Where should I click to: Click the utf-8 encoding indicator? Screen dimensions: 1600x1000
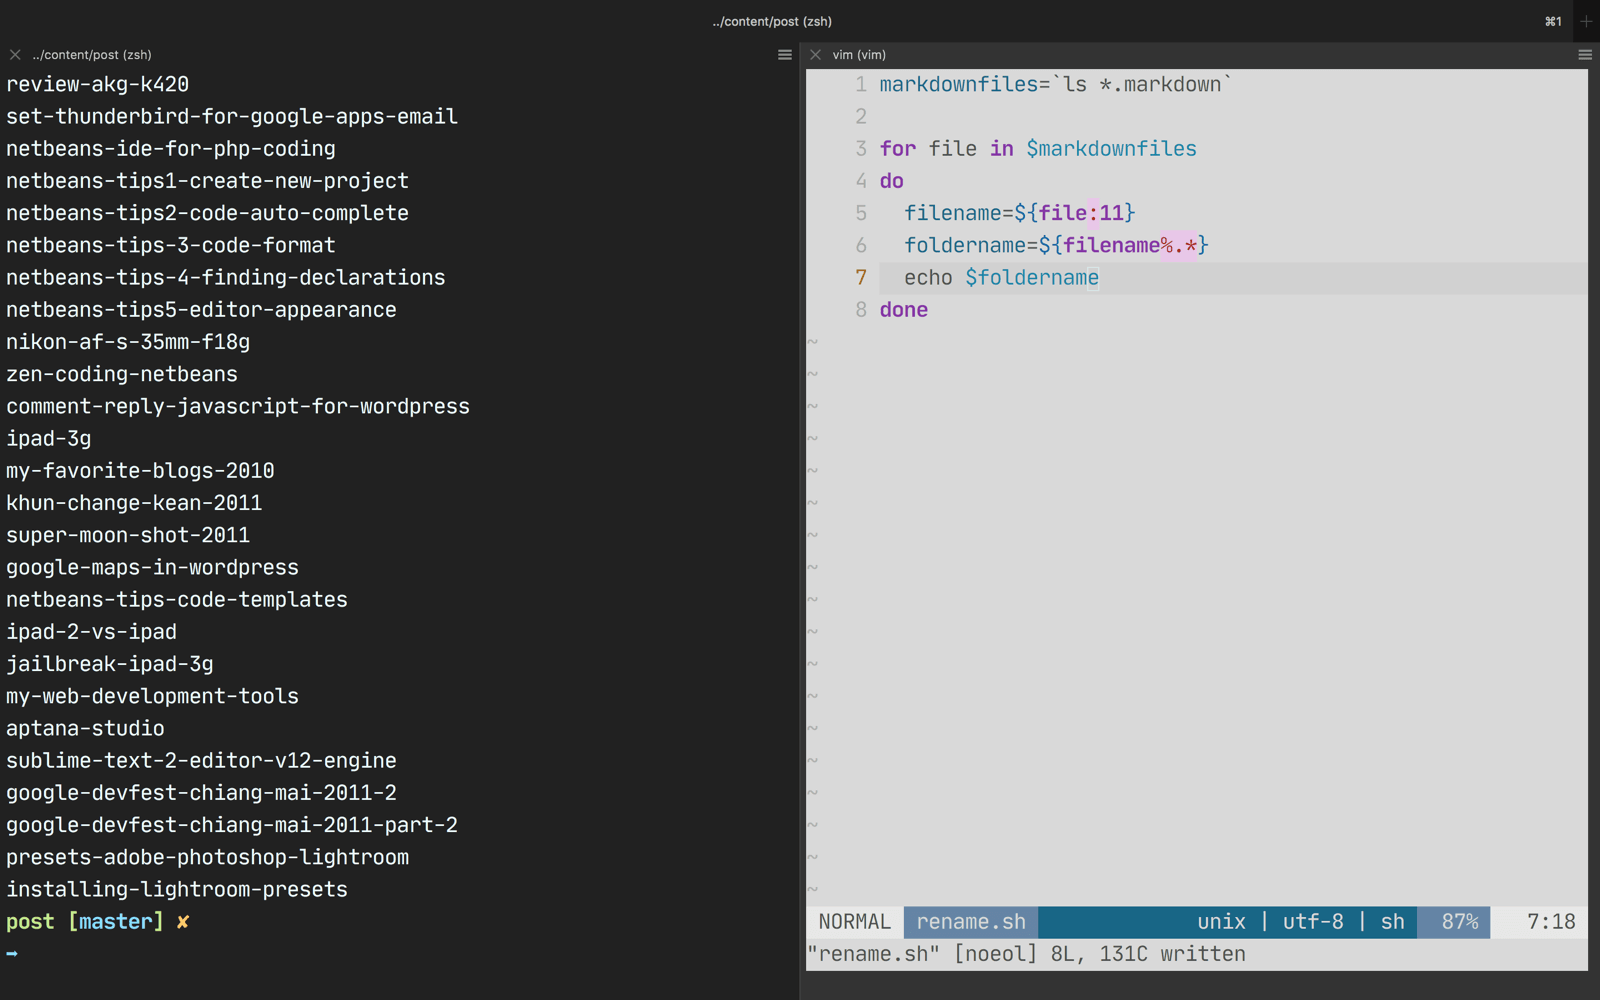point(1313,922)
